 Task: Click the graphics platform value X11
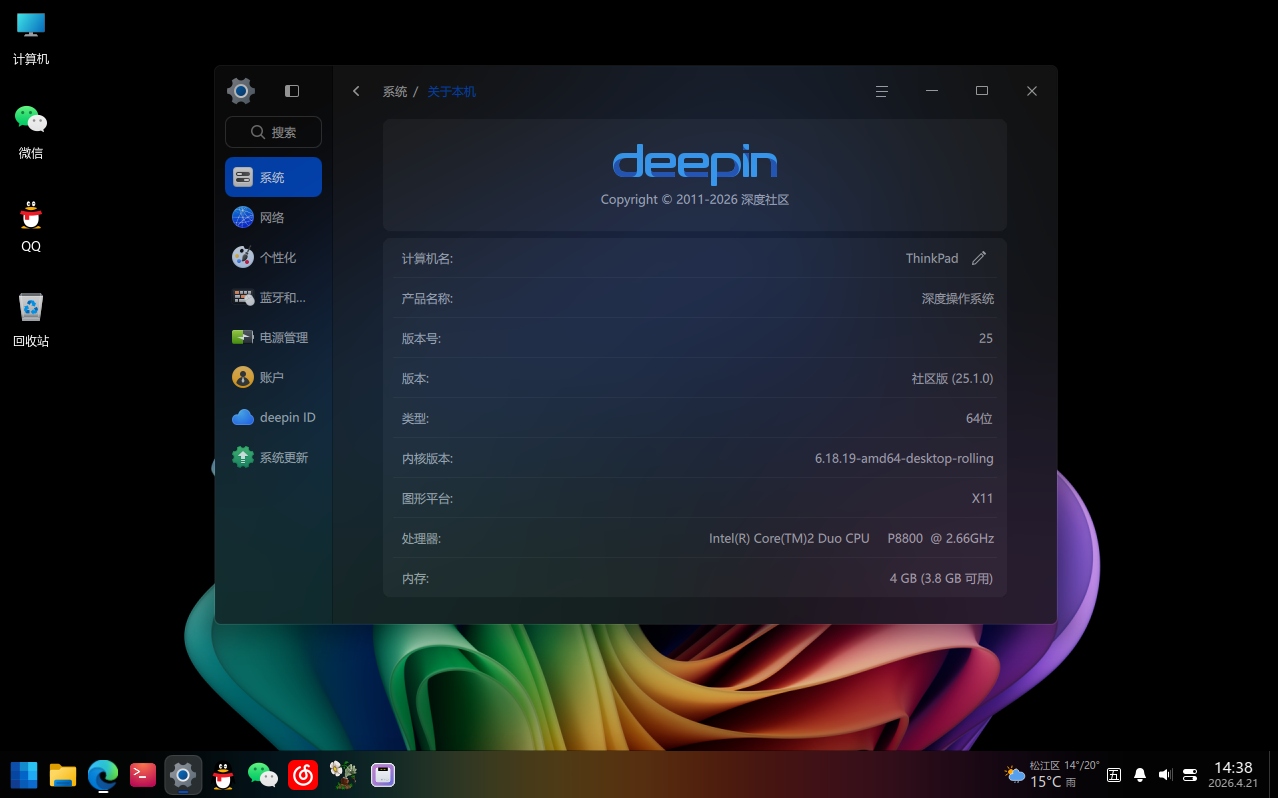click(982, 498)
